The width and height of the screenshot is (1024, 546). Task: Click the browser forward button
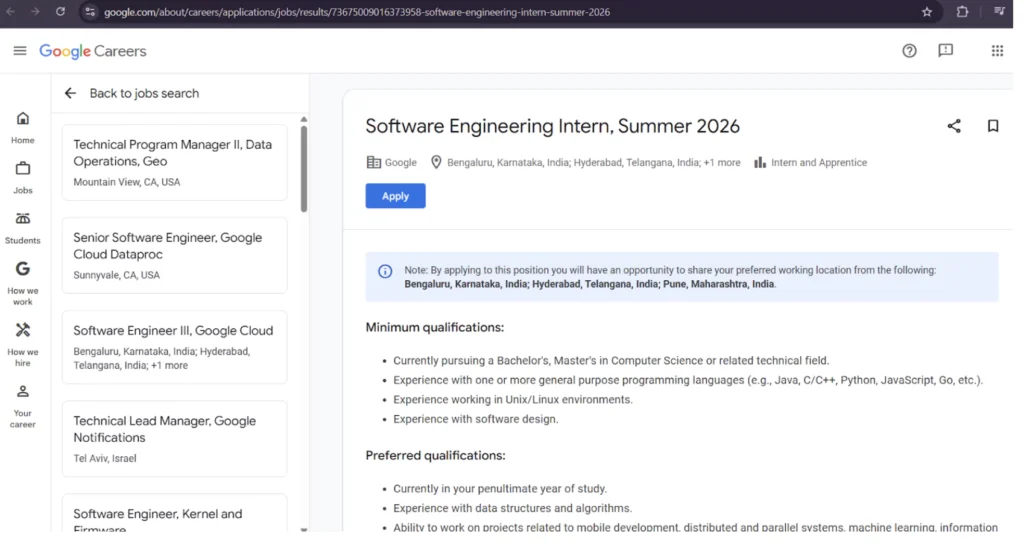(x=35, y=12)
